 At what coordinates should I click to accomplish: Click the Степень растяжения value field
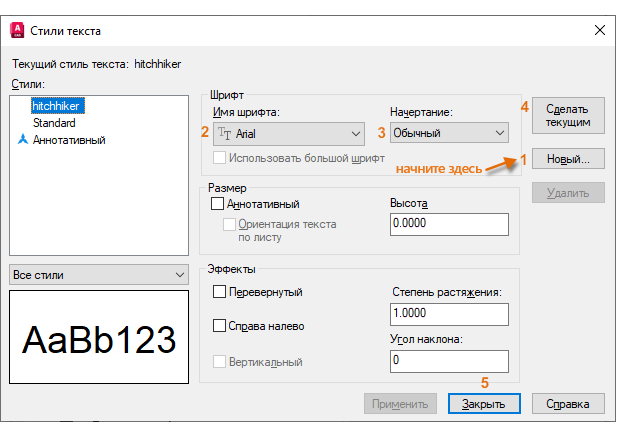pos(449,314)
